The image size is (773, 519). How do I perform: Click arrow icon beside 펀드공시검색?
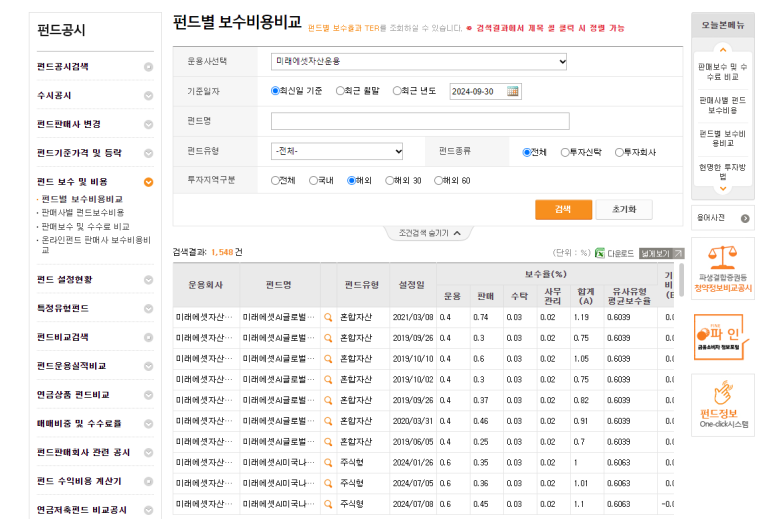[148, 67]
